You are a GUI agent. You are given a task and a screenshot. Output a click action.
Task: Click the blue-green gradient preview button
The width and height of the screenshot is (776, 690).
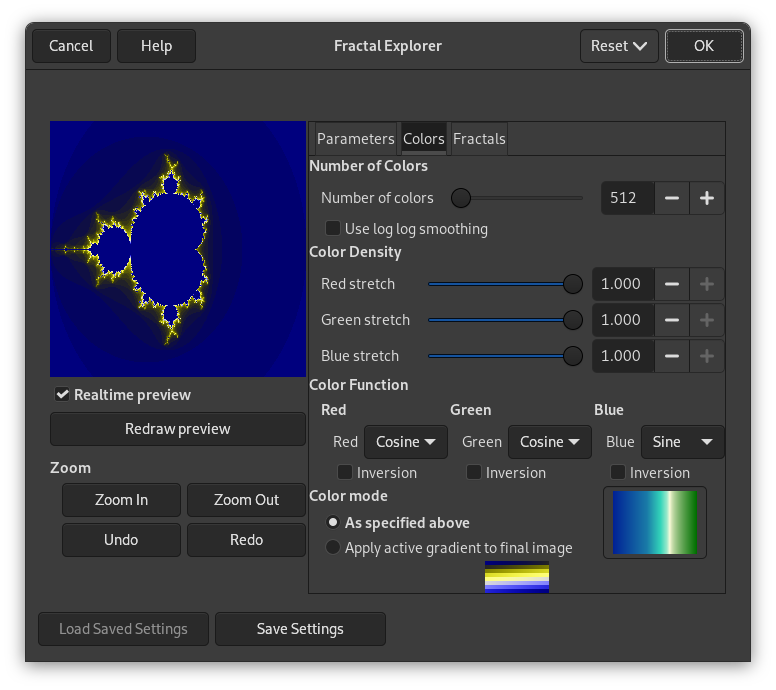(655, 522)
